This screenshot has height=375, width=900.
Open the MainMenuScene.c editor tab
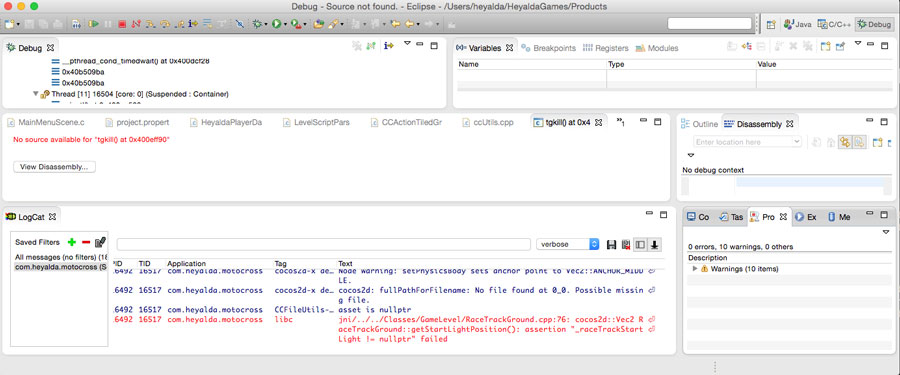click(46, 122)
